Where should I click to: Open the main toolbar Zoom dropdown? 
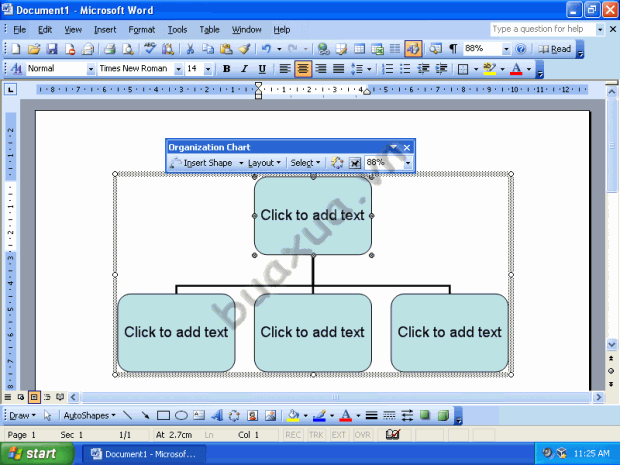click(x=506, y=49)
